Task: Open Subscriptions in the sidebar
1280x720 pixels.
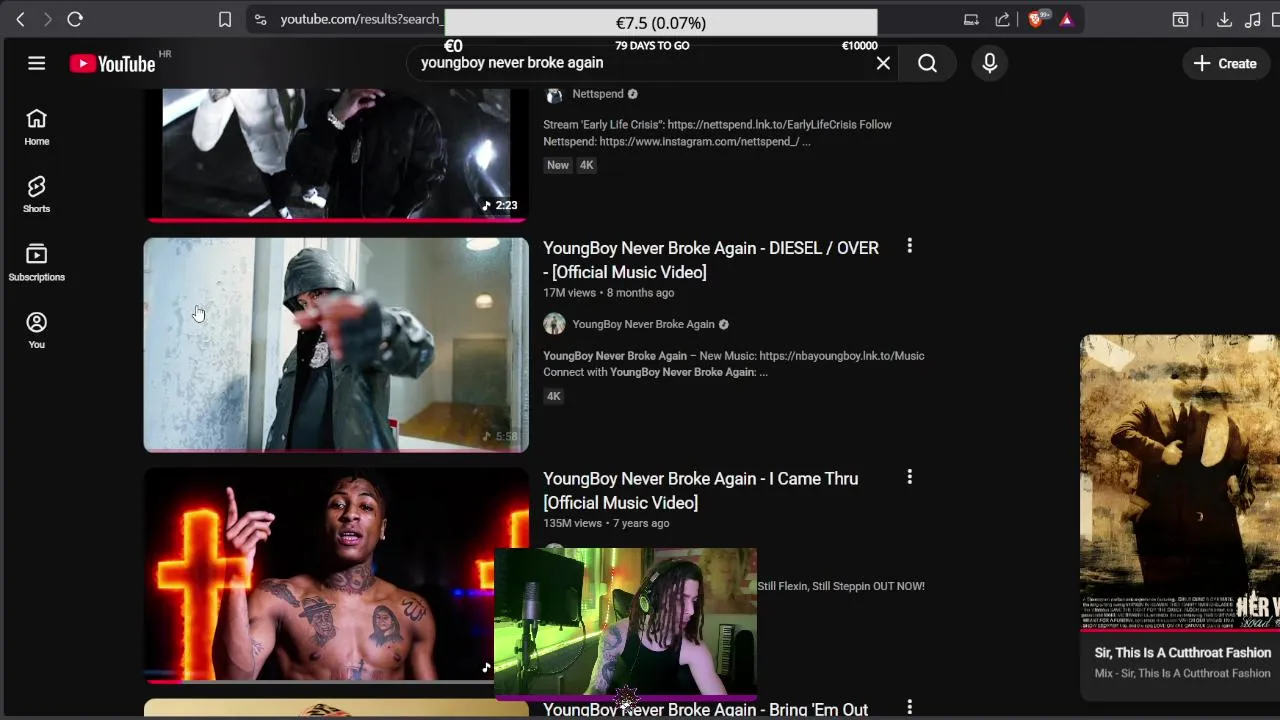Action: (37, 263)
